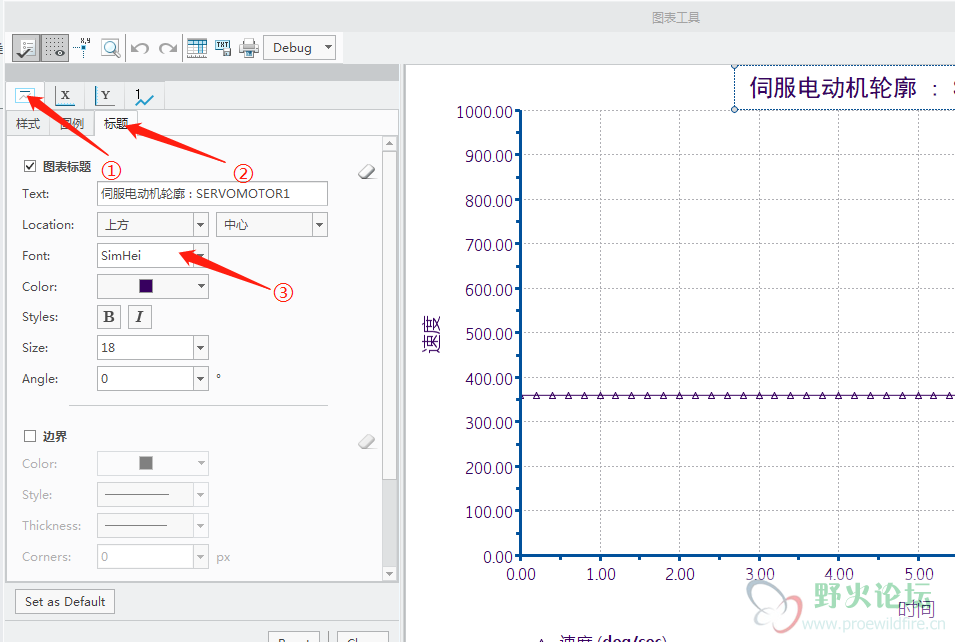Switch to the 样式 sub-tab
The width and height of the screenshot is (955, 642).
coord(28,124)
